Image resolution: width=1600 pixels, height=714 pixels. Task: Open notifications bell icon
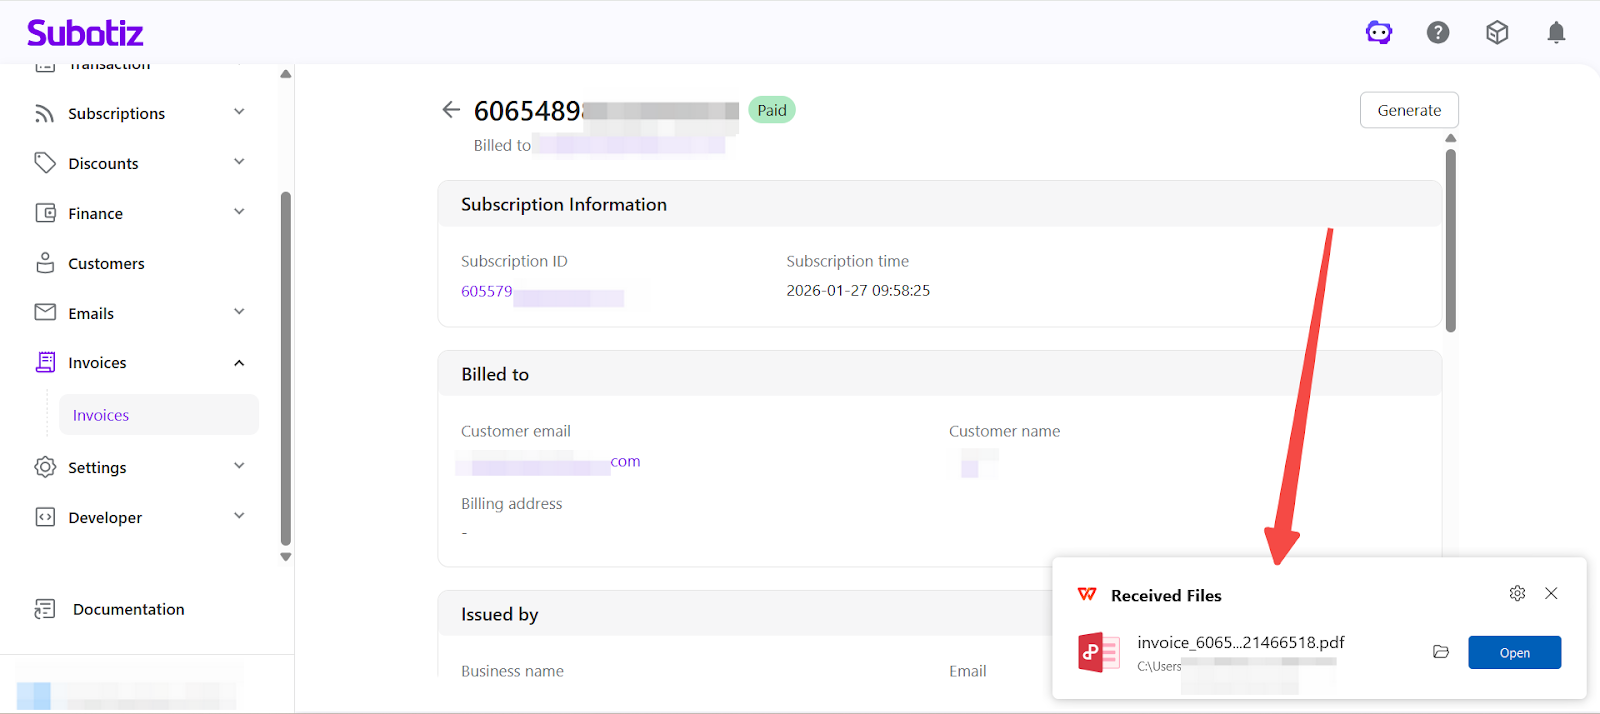(1556, 33)
